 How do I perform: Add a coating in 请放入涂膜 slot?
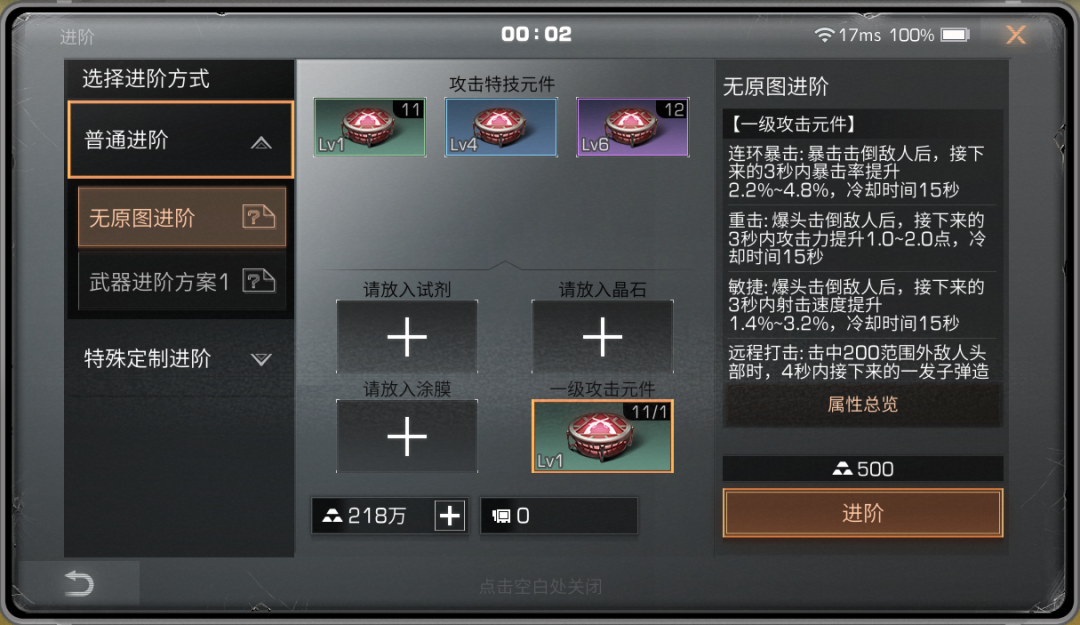point(407,437)
